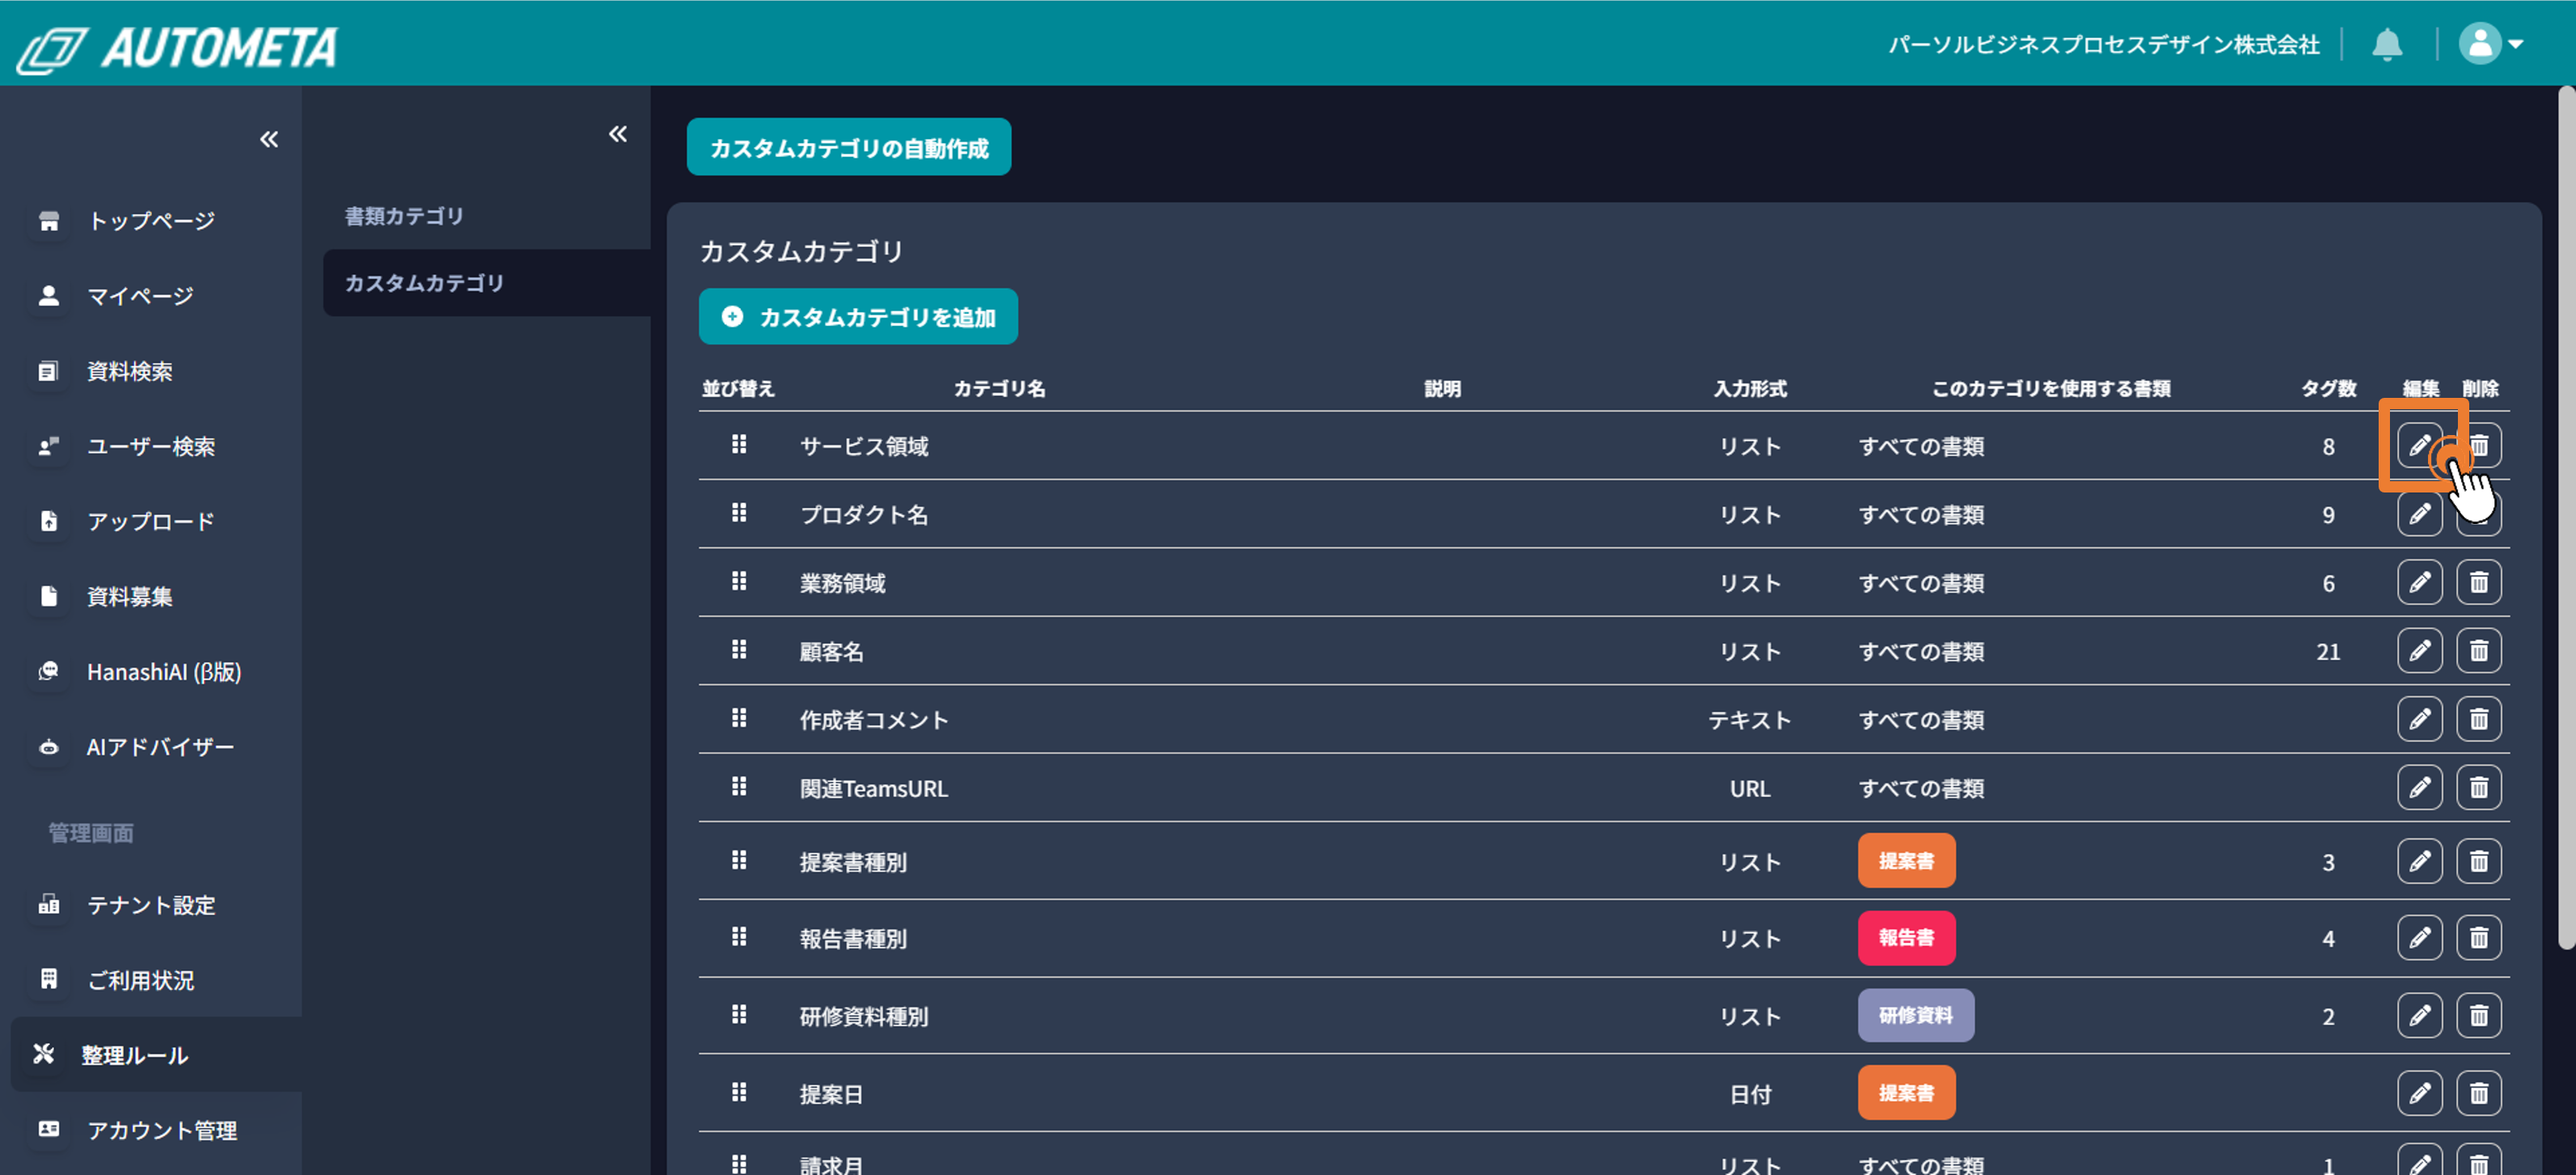Edit the 業務領域 category
Image resolution: width=2576 pixels, height=1175 pixels.
point(2419,582)
